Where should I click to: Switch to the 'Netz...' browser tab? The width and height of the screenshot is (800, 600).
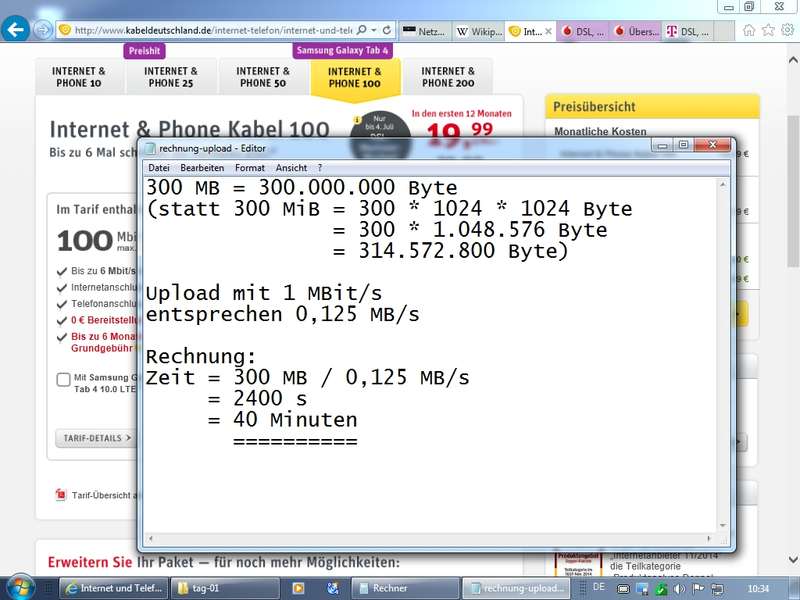[424, 31]
